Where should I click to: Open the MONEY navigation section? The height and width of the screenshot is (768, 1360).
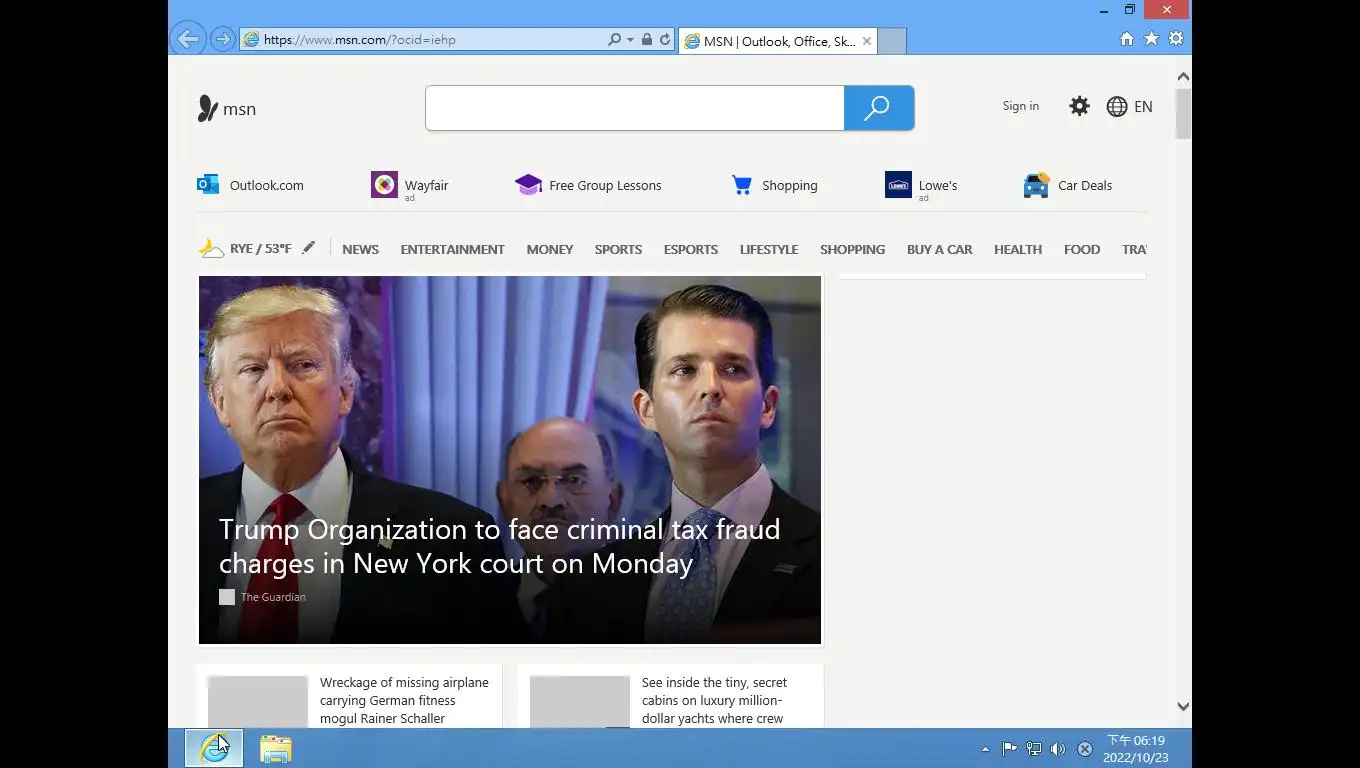(x=550, y=249)
